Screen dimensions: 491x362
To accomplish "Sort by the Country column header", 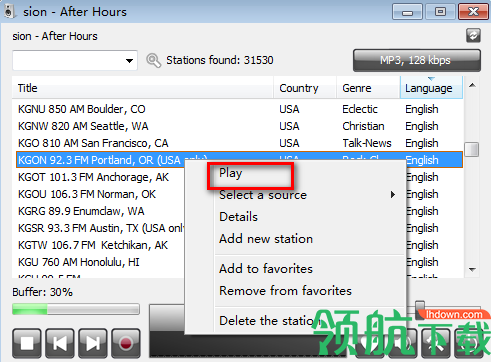I will pyautogui.click(x=305, y=88).
